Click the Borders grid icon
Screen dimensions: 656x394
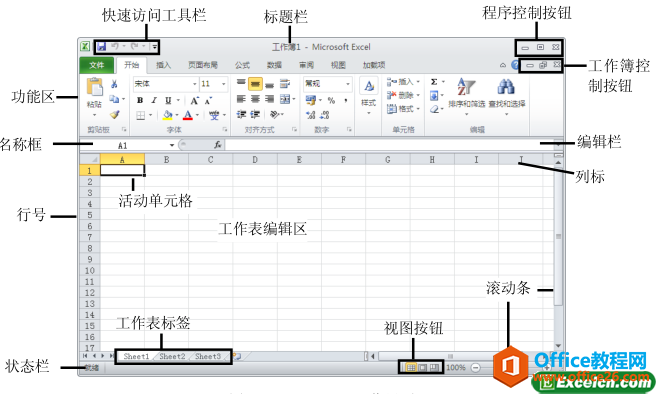pyautogui.click(x=141, y=115)
